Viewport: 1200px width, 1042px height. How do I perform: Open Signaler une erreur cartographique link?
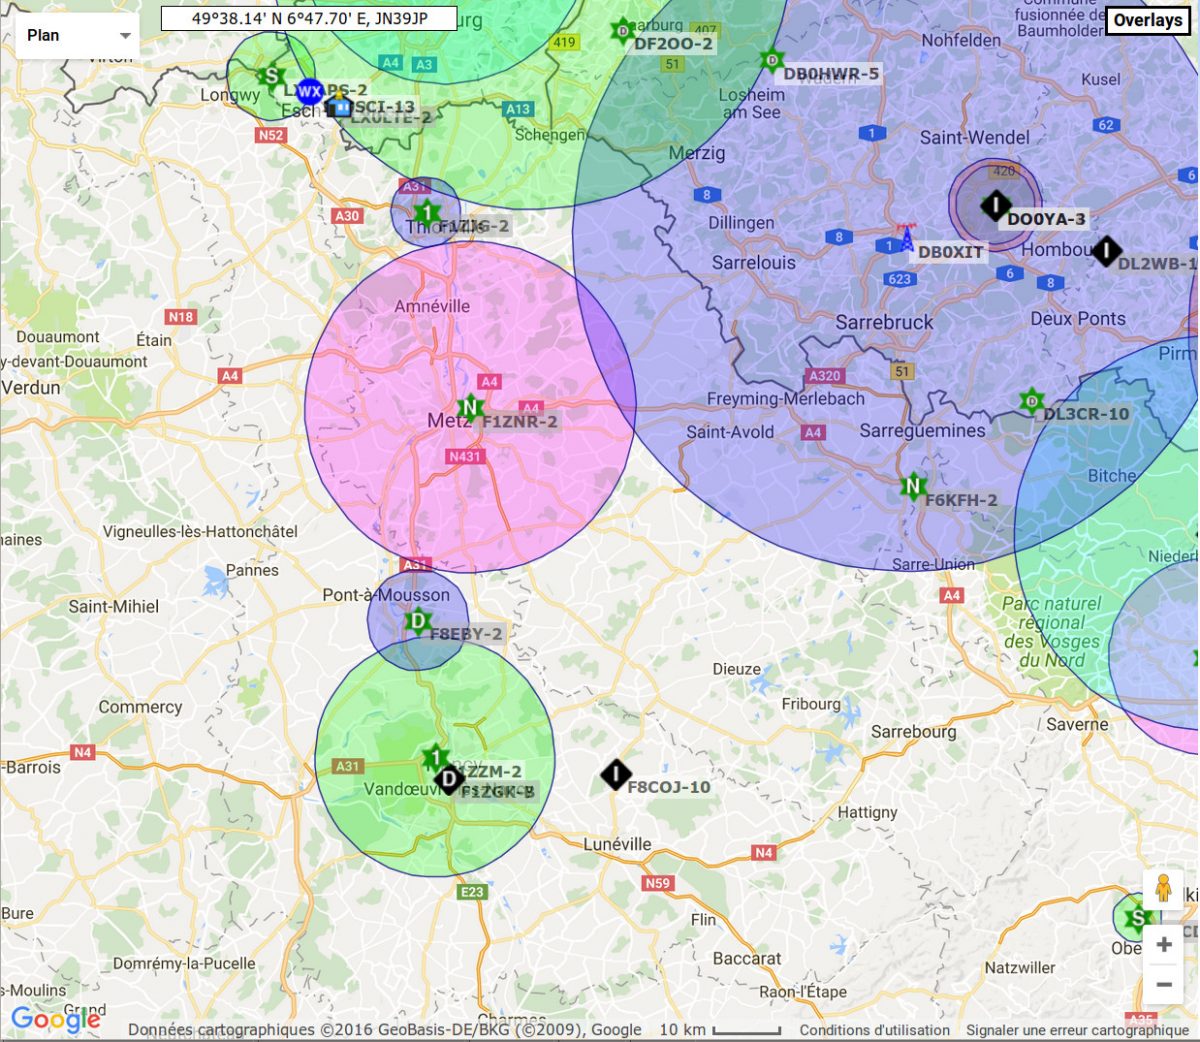coord(1078,1030)
